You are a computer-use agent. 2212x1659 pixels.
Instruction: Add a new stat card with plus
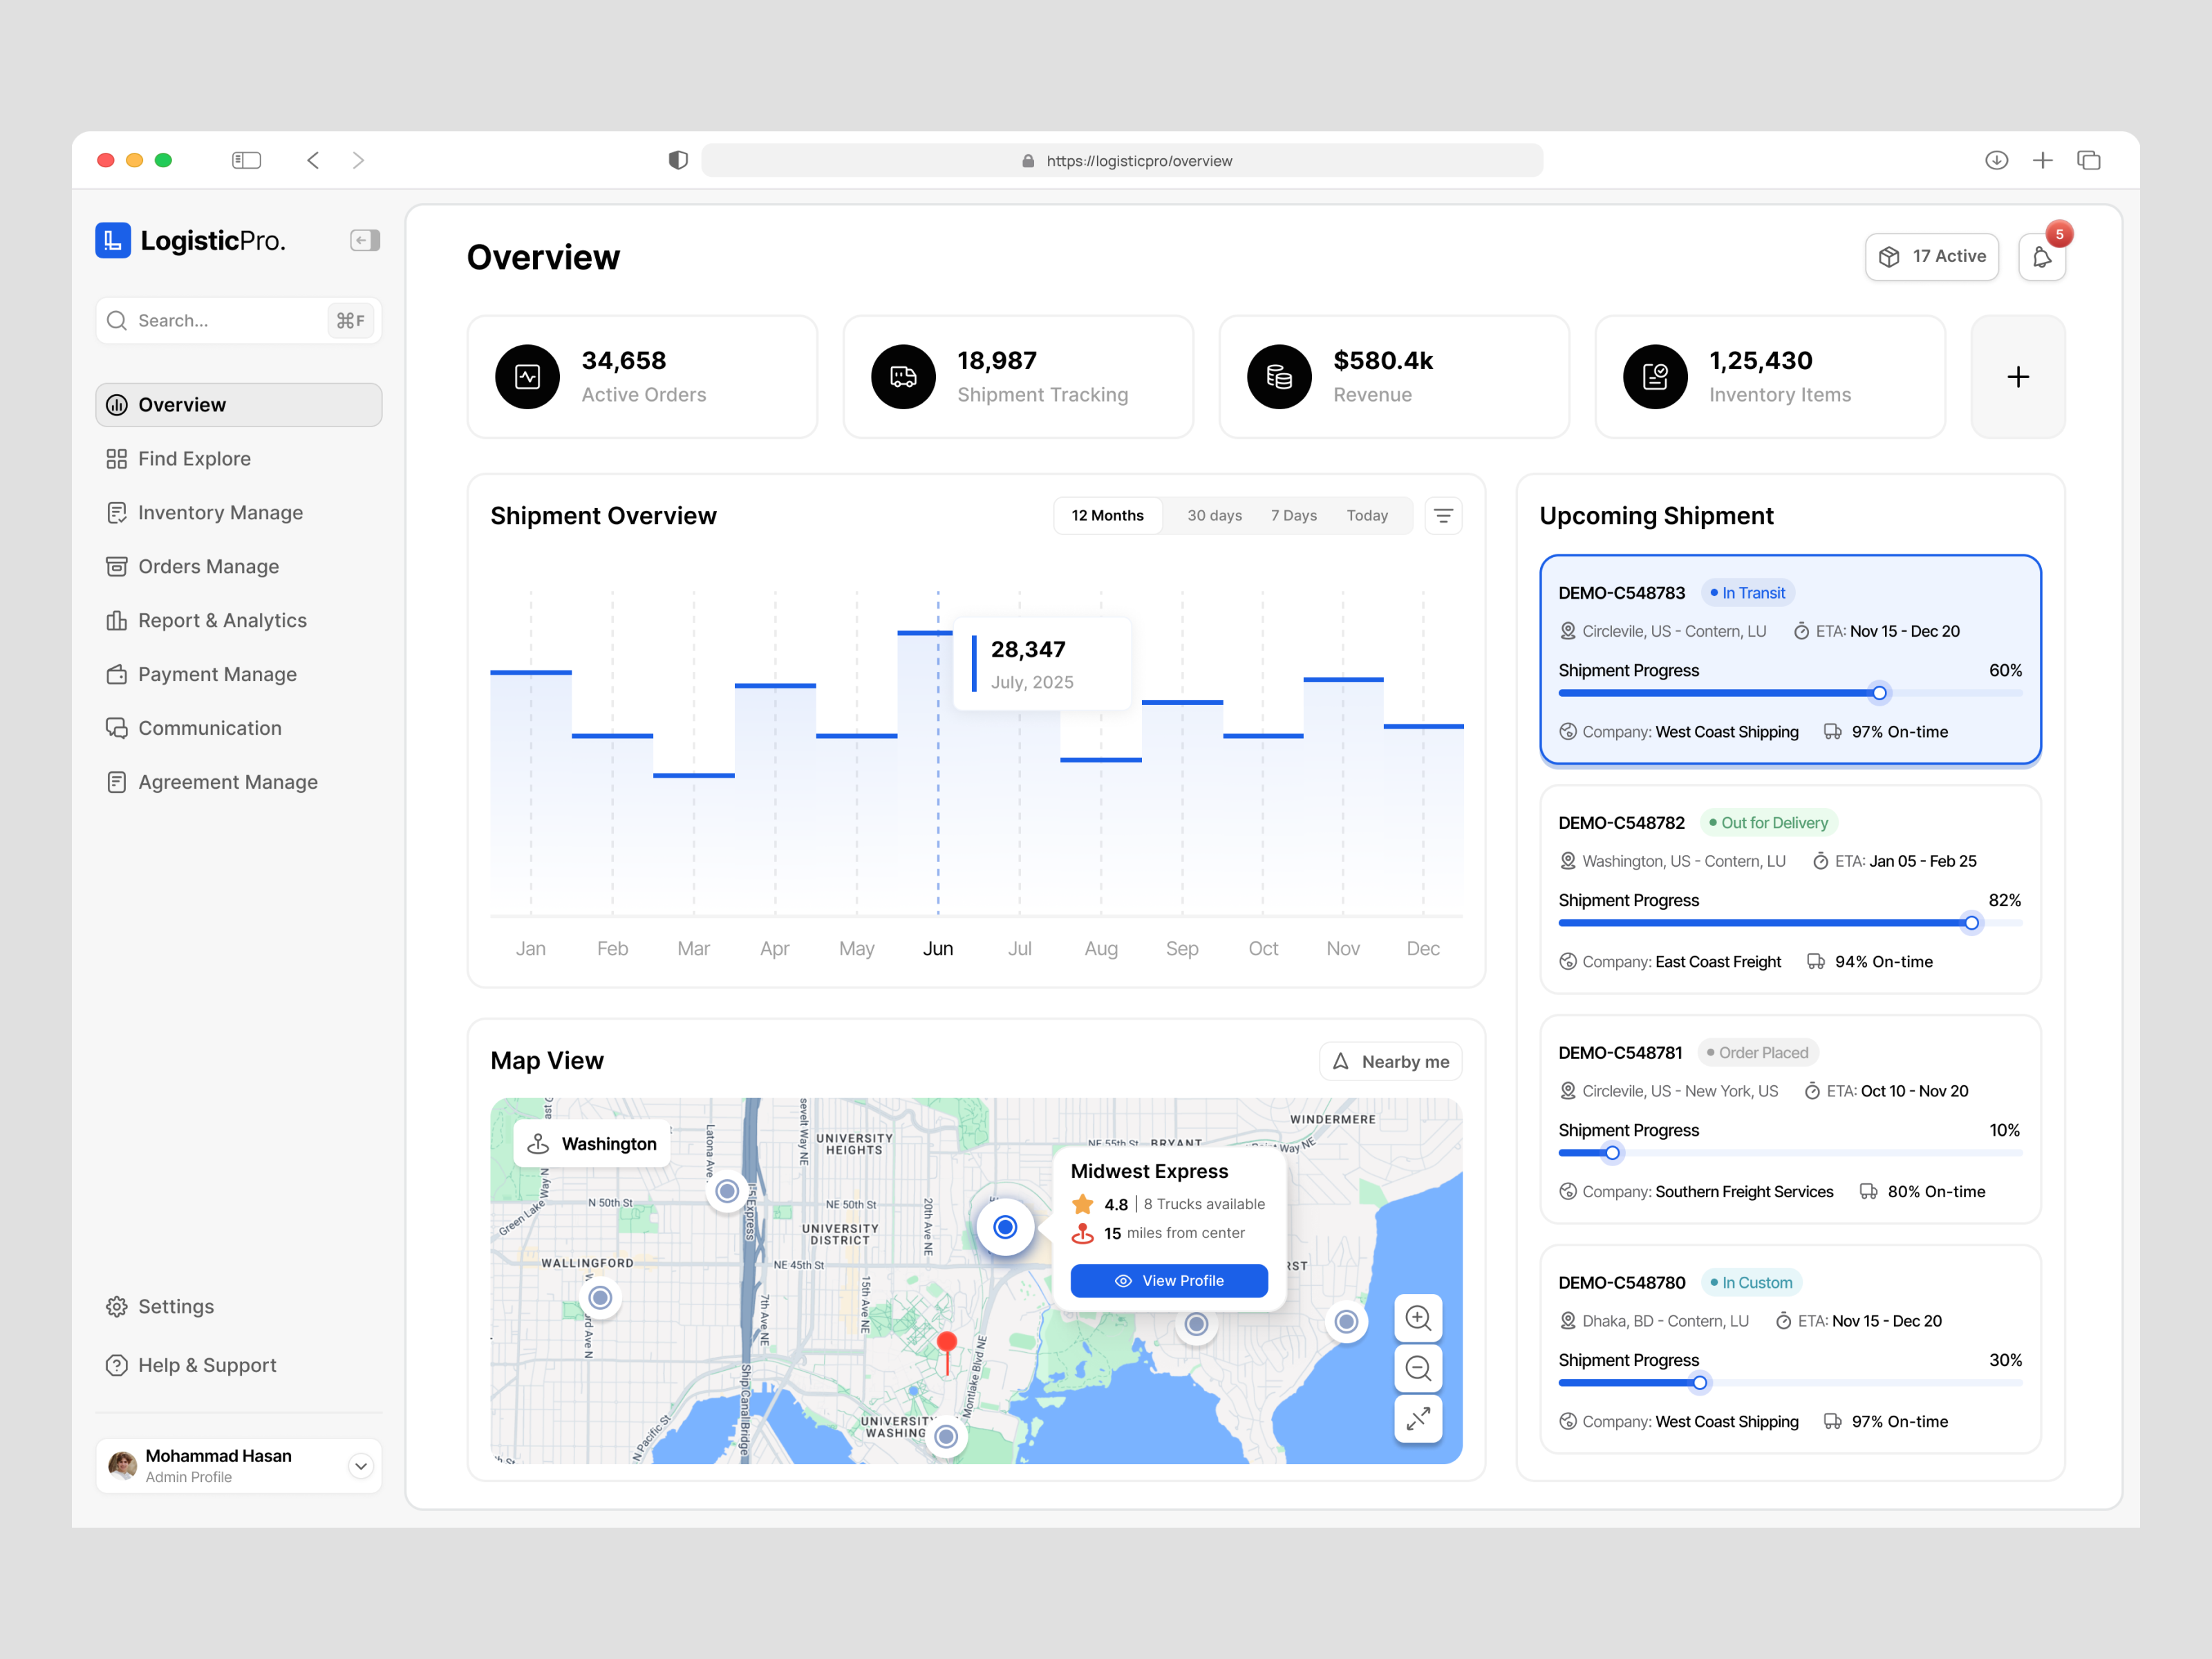pos(2017,377)
